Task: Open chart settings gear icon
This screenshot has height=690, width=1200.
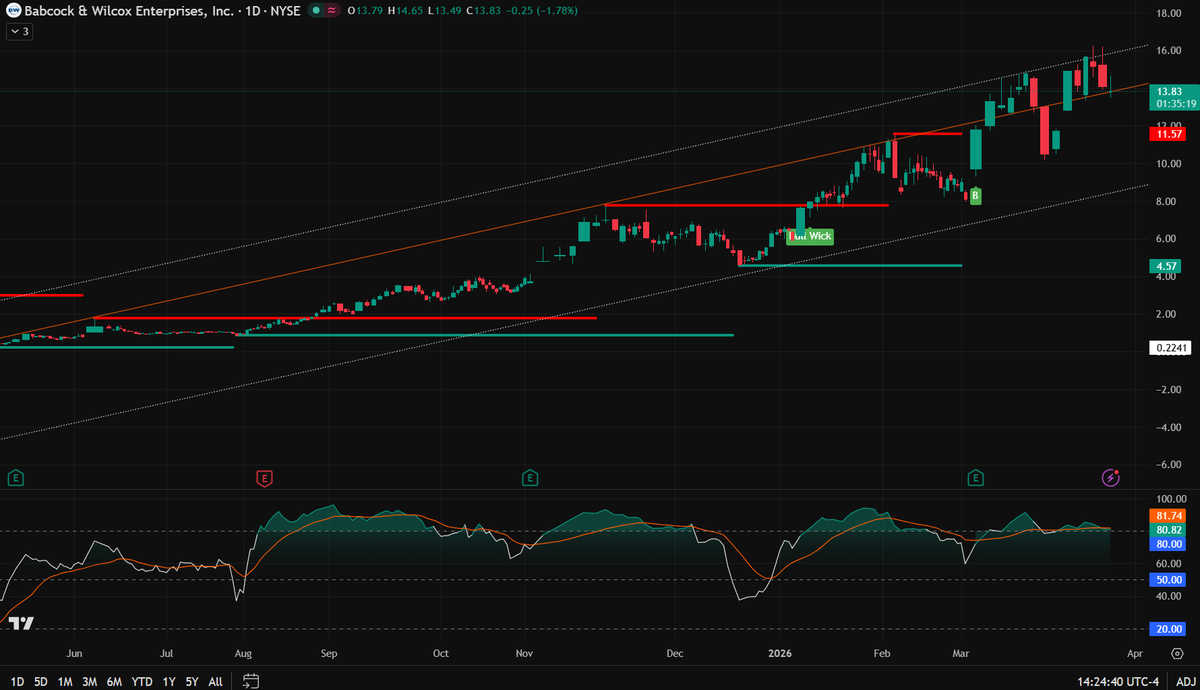Action: point(1177,653)
